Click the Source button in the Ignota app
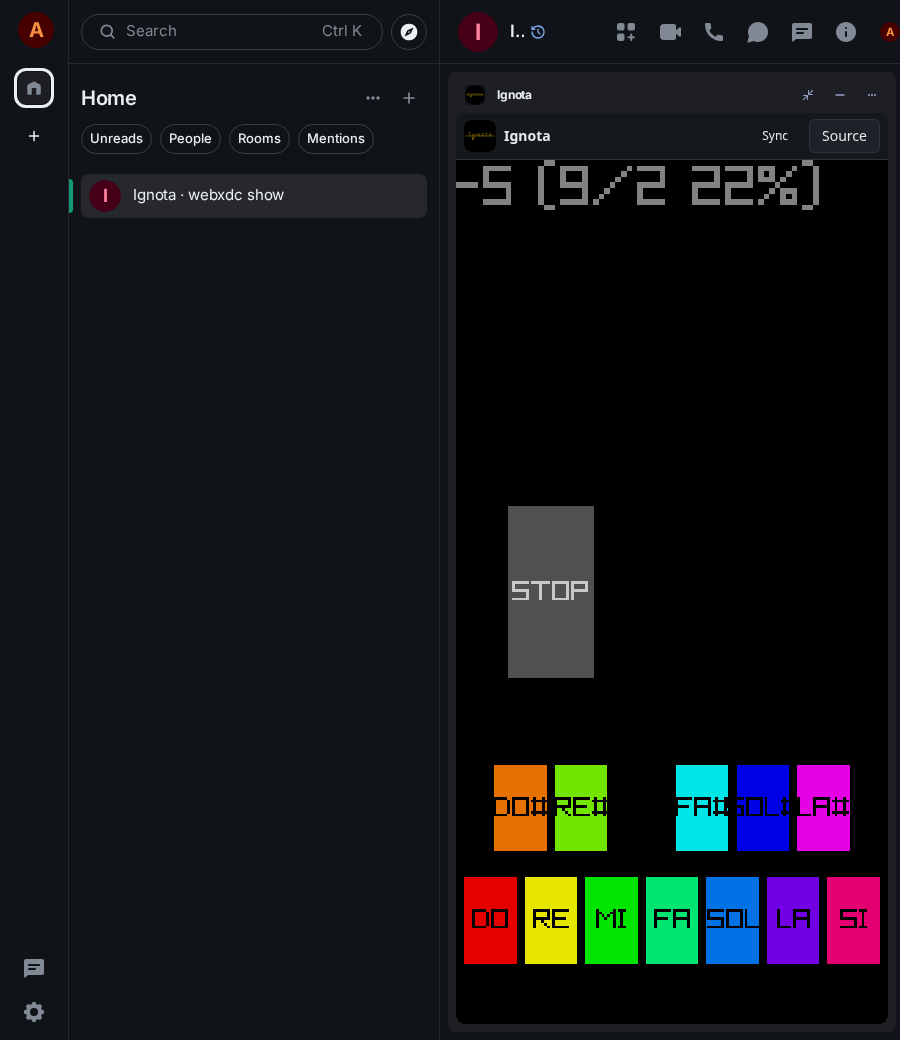This screenshot has height=1040, width=900. 844,136
